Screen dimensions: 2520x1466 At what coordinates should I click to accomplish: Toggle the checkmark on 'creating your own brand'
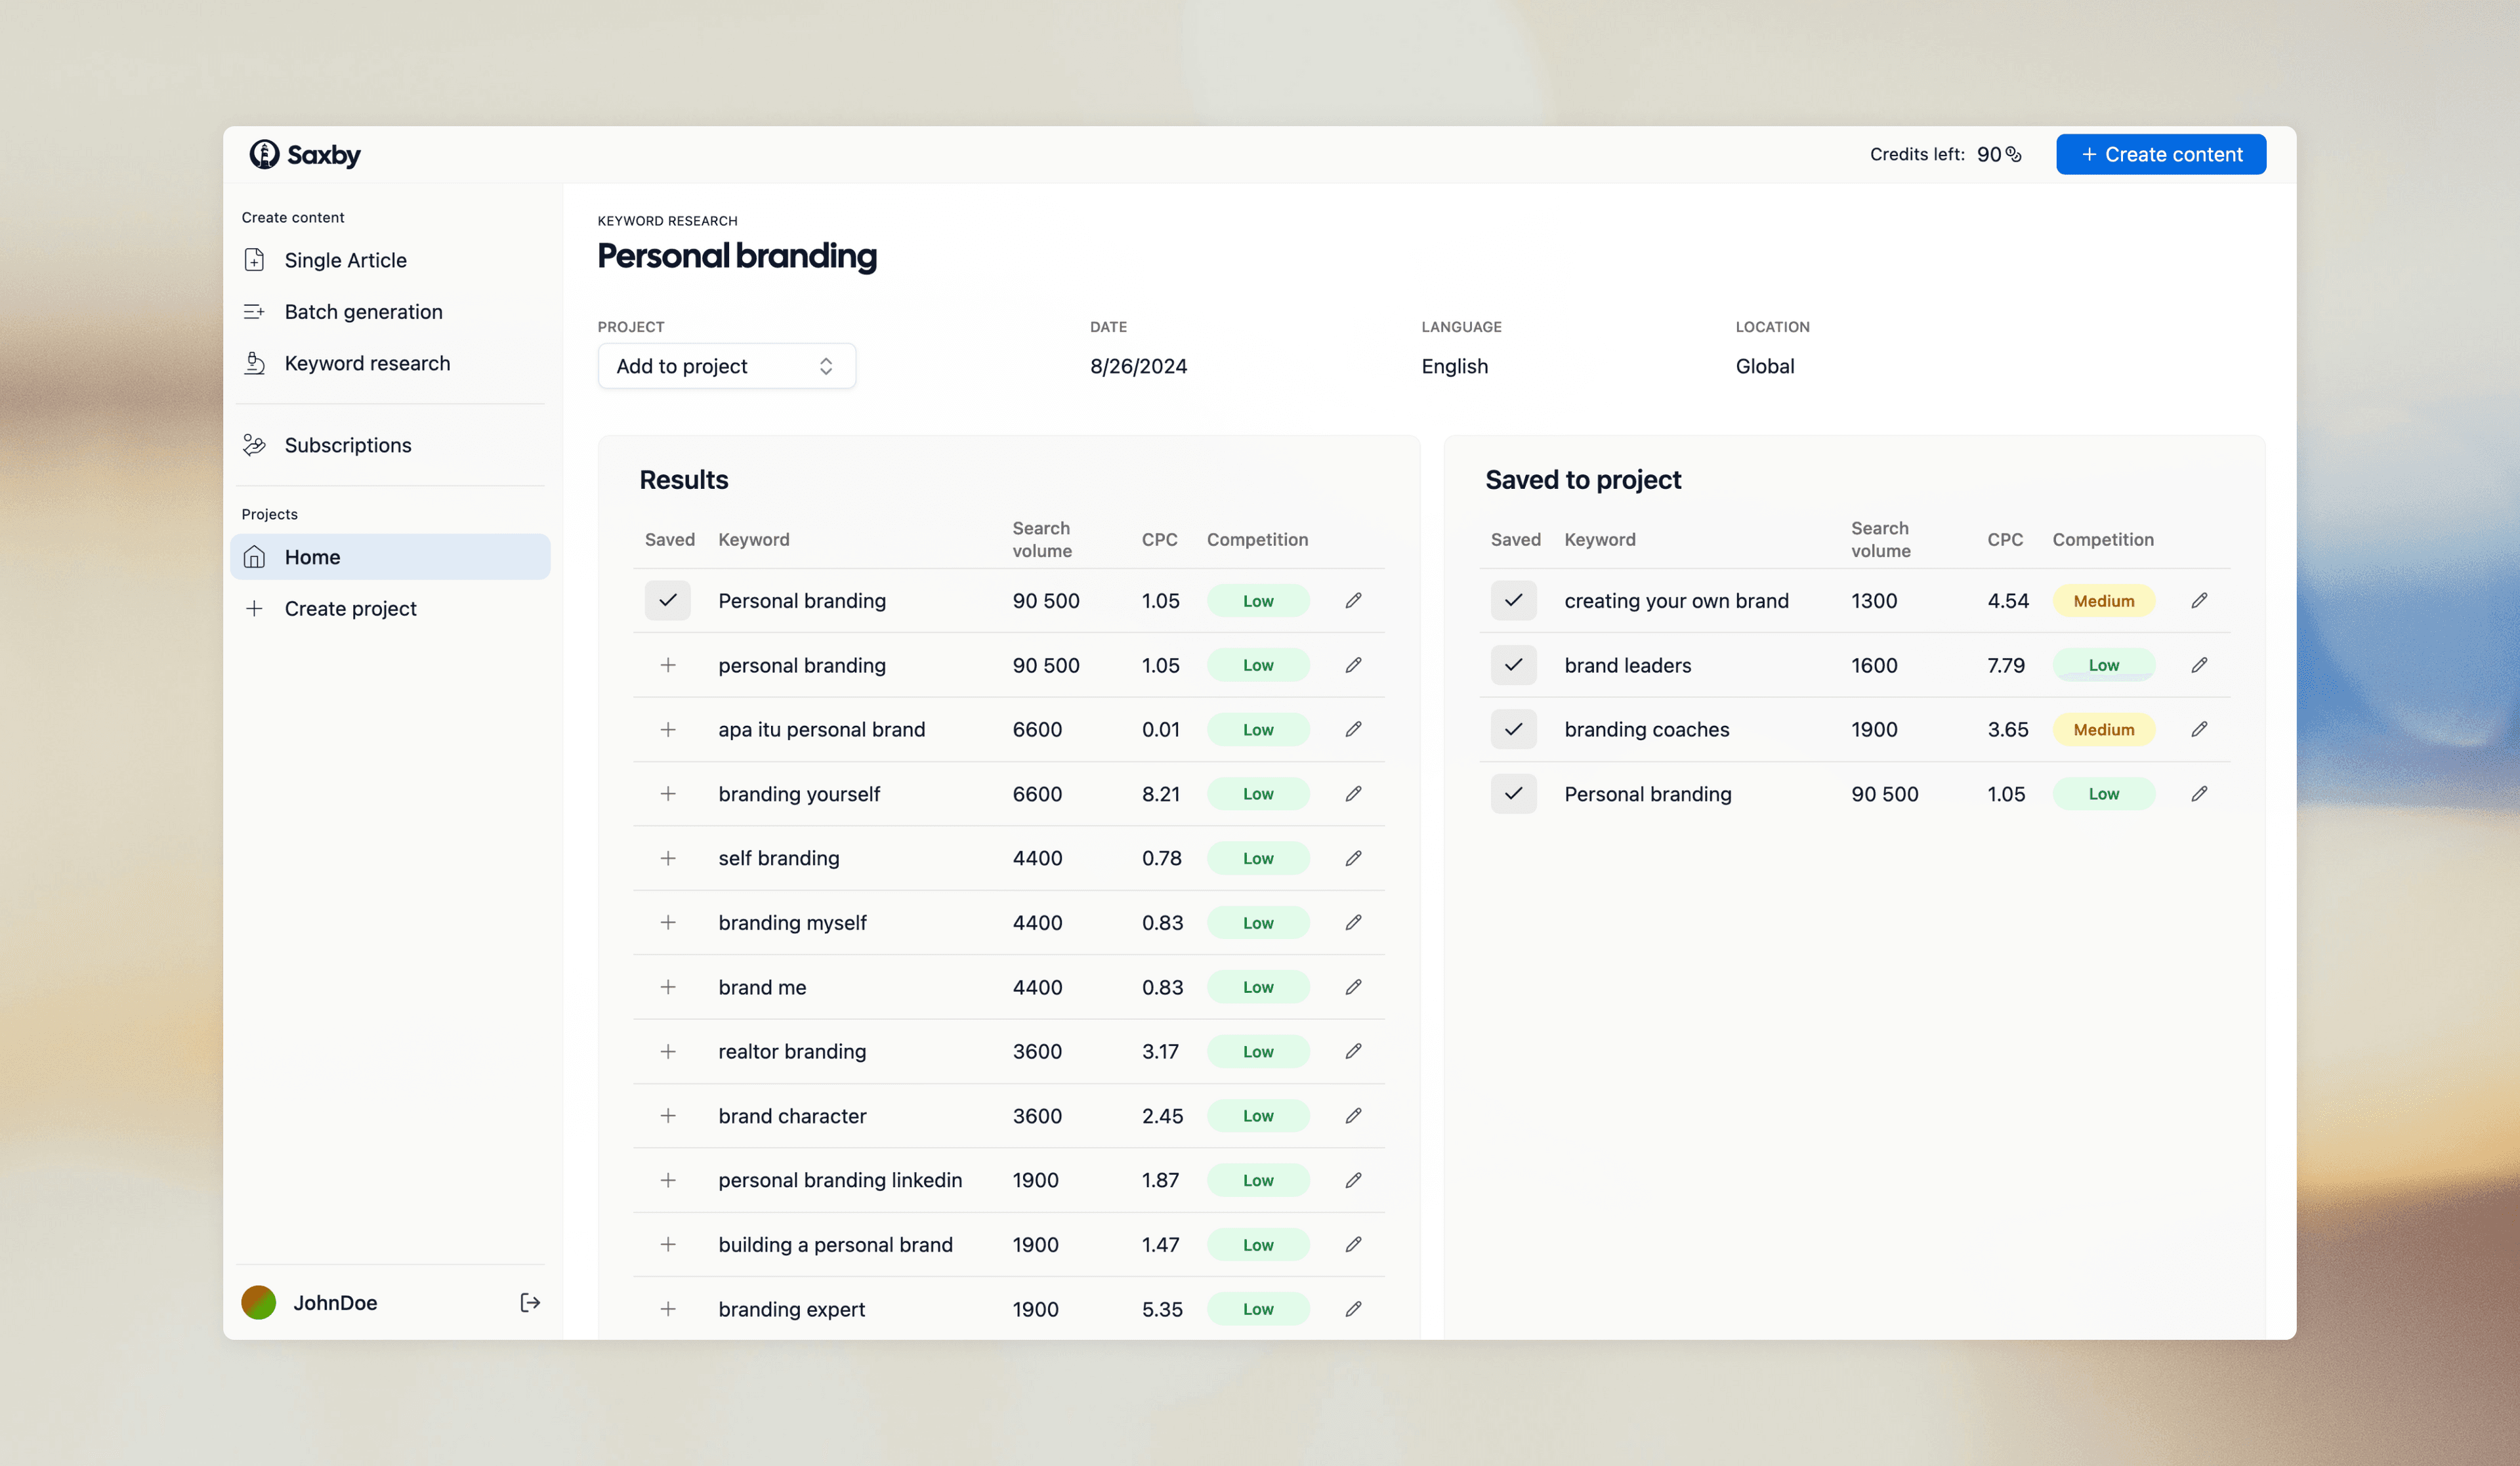tap(1514, 600)
